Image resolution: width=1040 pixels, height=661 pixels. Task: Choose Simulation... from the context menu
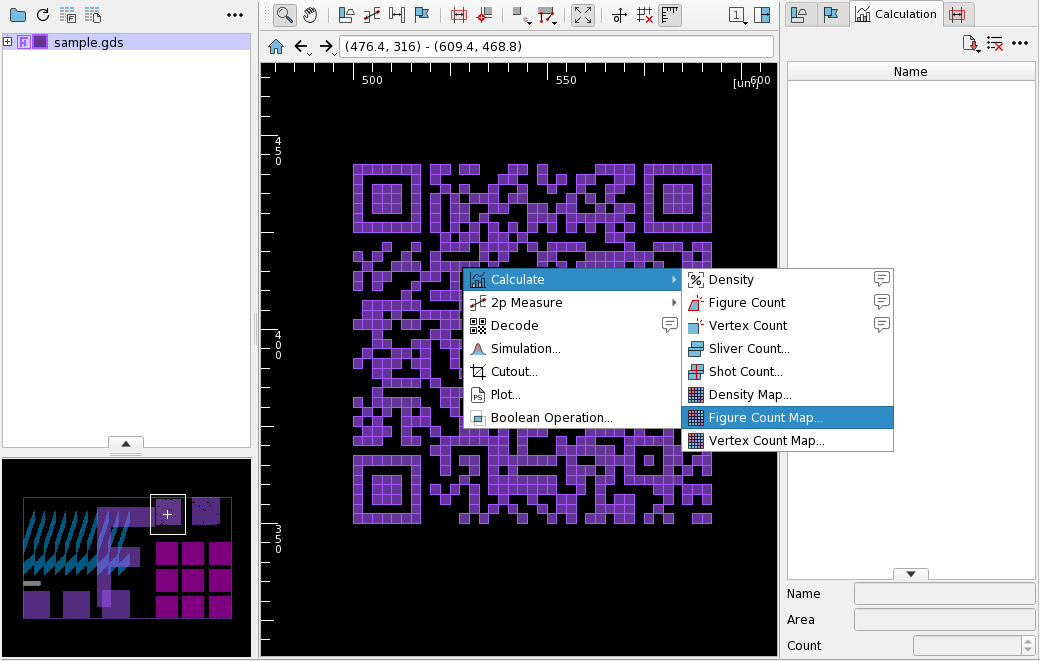pos(572,349)
